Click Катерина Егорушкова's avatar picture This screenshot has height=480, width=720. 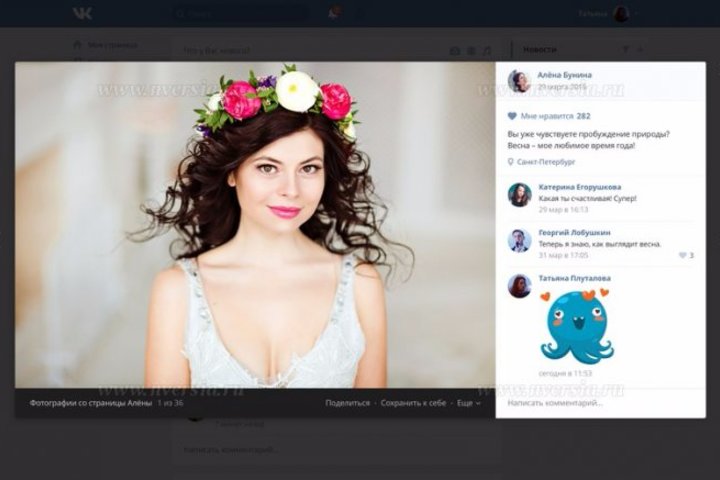coord(519,194)
